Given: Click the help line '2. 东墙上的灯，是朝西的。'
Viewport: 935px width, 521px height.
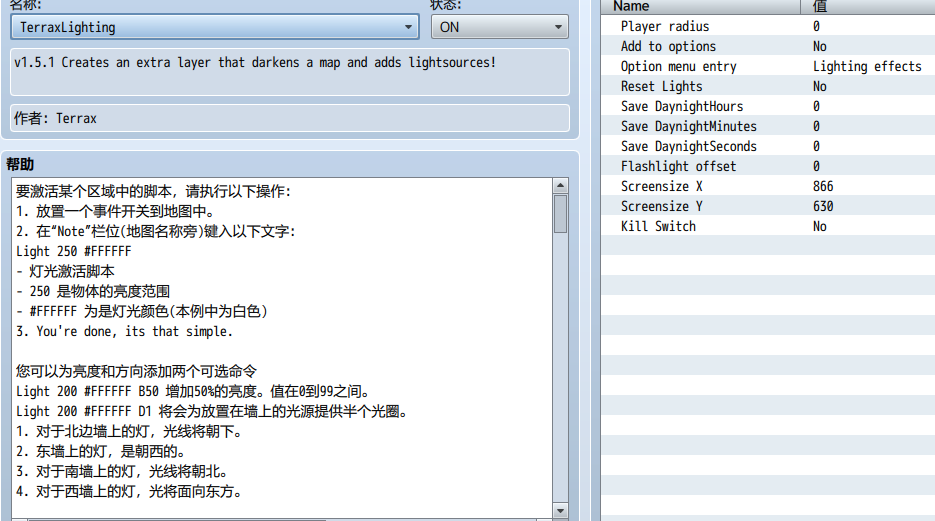Looking at the screenshot, I should [x=101, y=451].
